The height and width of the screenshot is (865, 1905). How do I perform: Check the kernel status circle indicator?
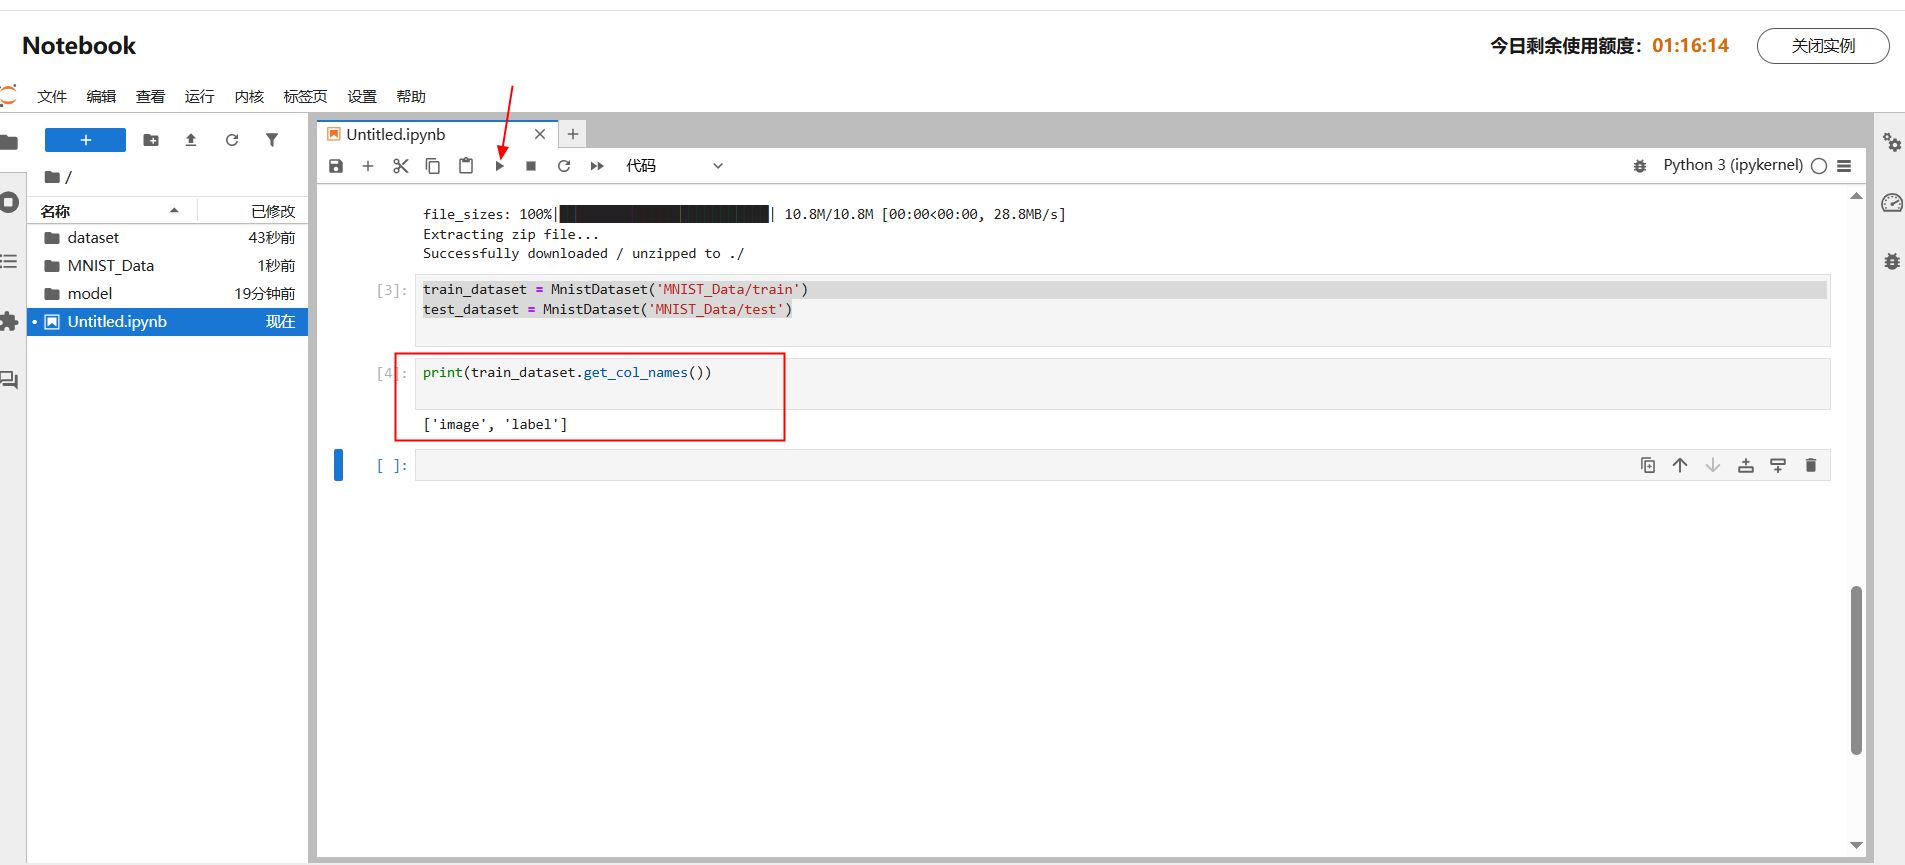[x=1819, y=166]
